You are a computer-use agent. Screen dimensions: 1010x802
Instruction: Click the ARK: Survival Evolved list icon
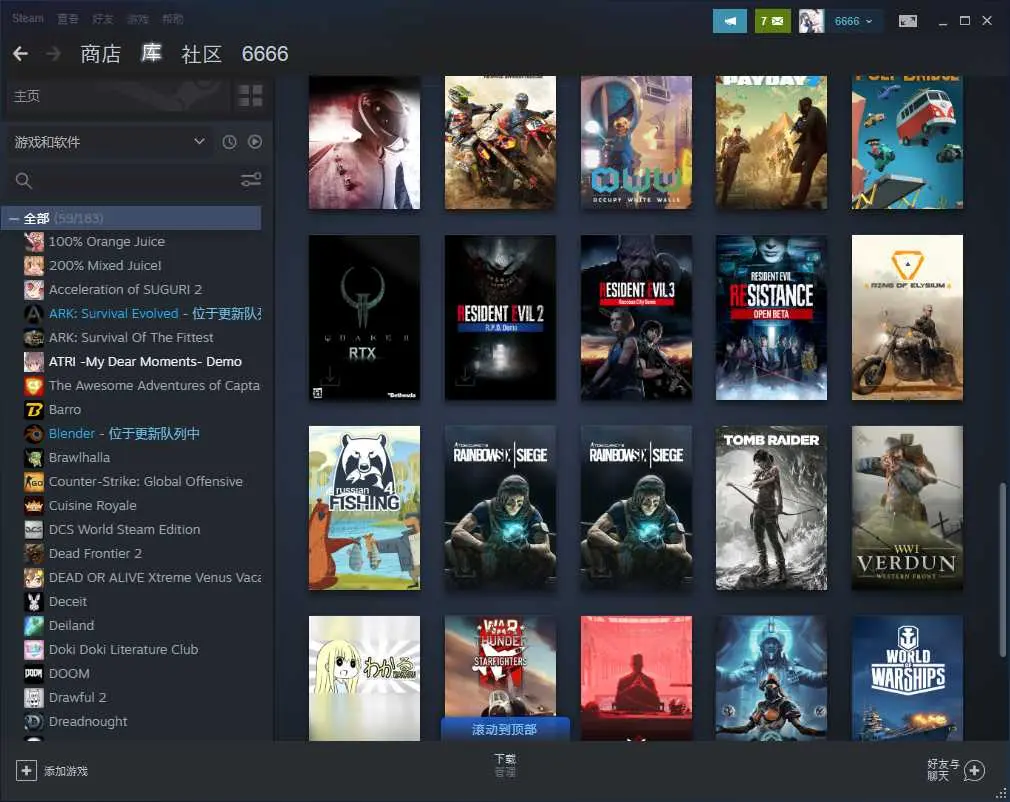coord(33,314)
